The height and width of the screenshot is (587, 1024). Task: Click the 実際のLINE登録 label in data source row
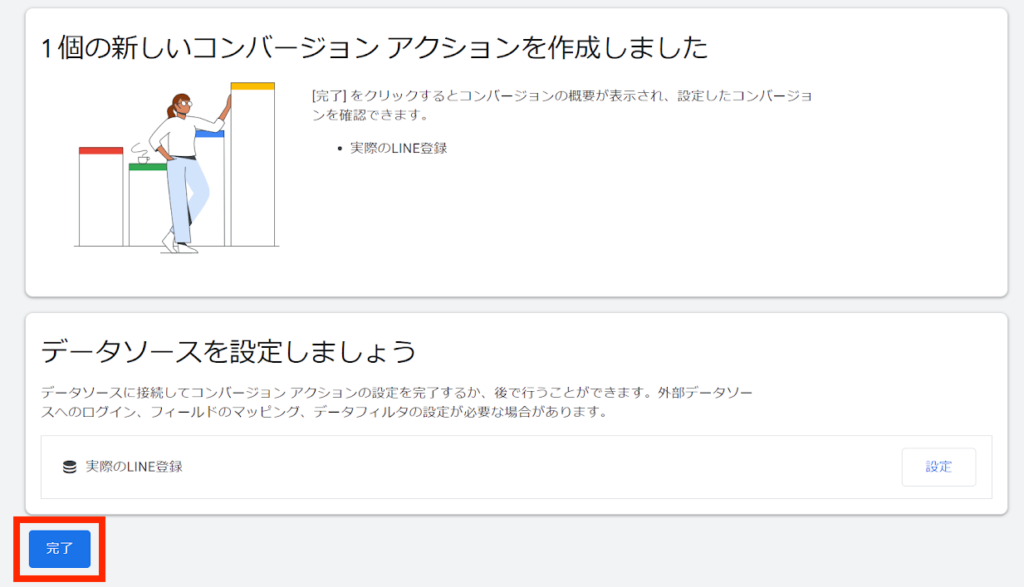[133, 467]
